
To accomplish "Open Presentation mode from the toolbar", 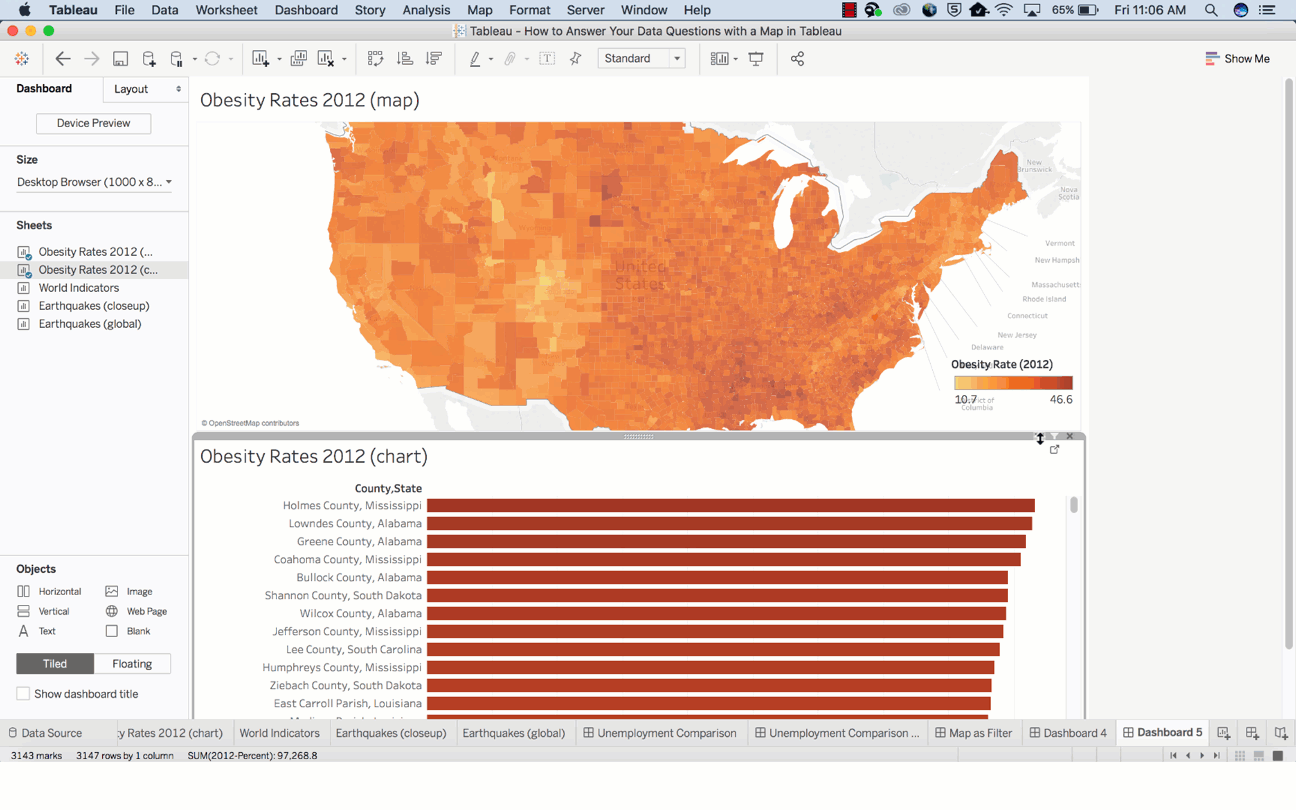I will click(756, 59).
